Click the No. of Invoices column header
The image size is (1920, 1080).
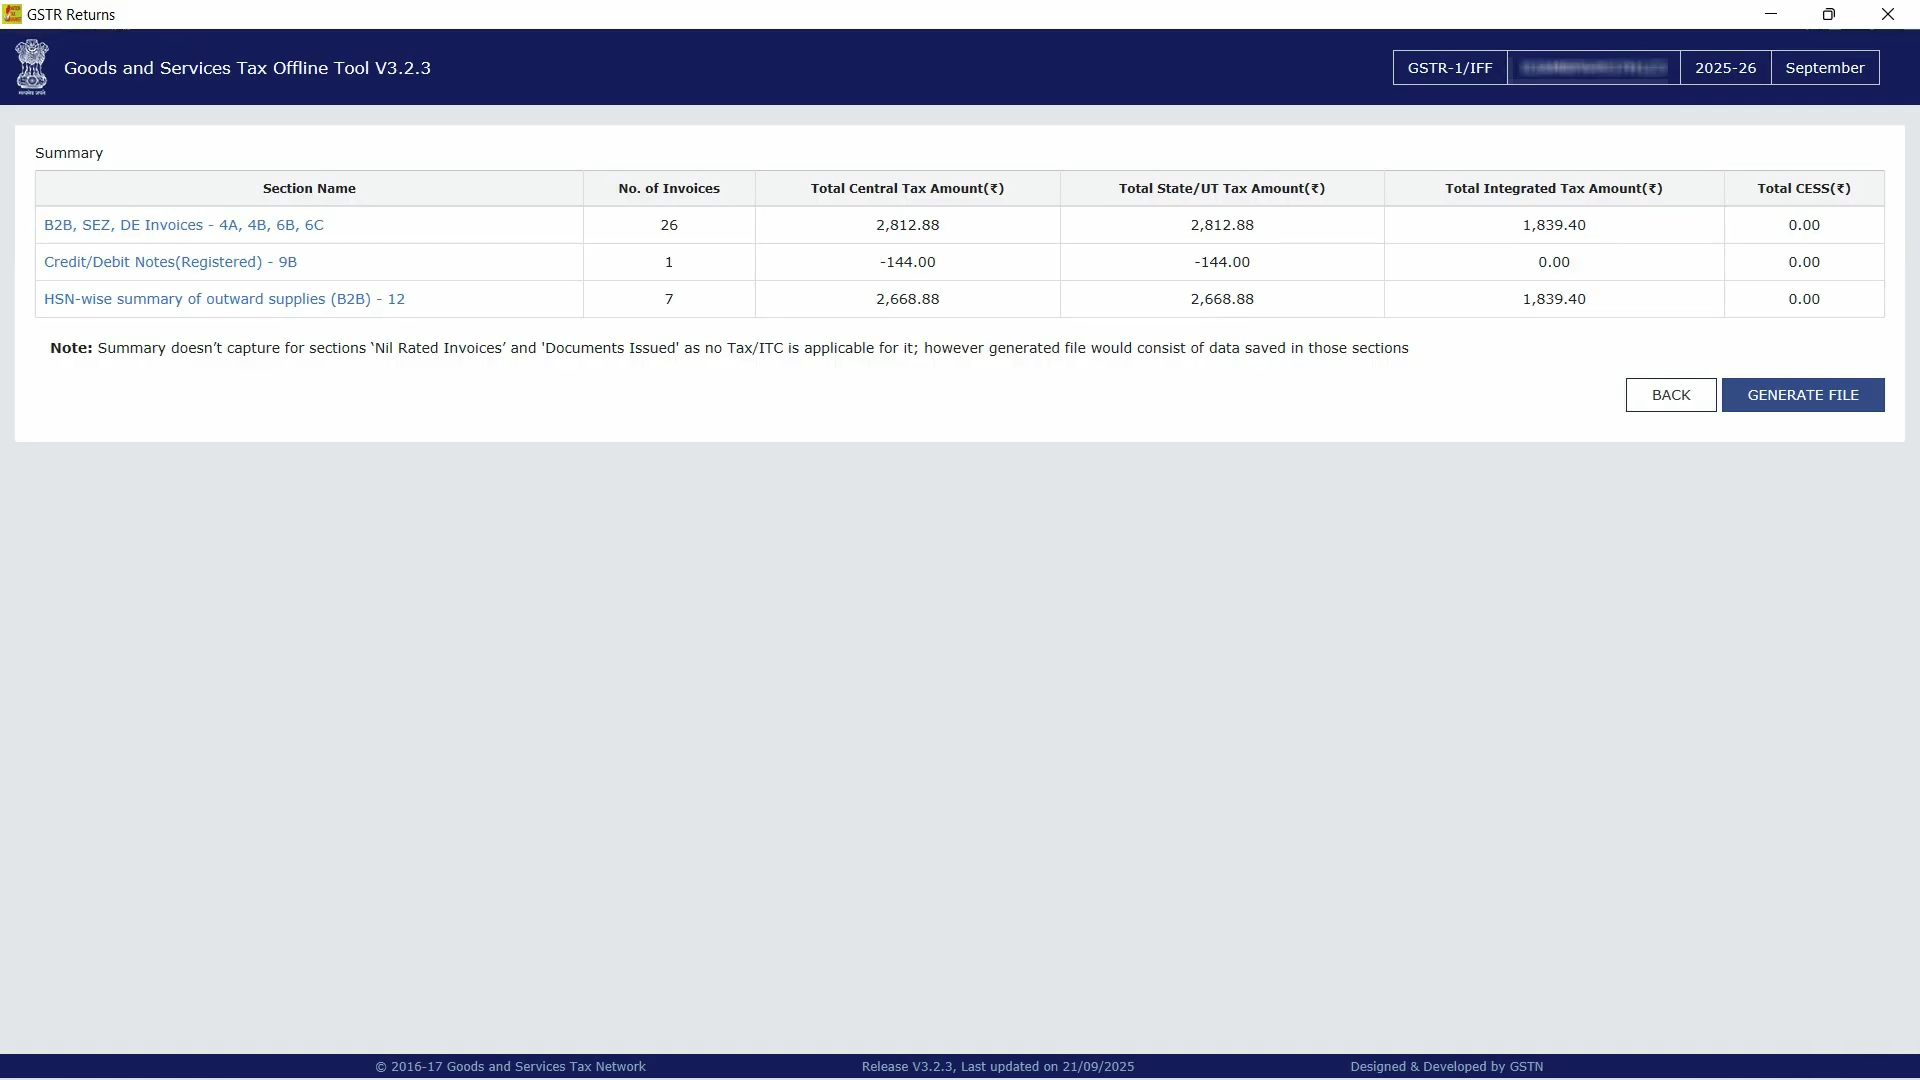(669, 189)
